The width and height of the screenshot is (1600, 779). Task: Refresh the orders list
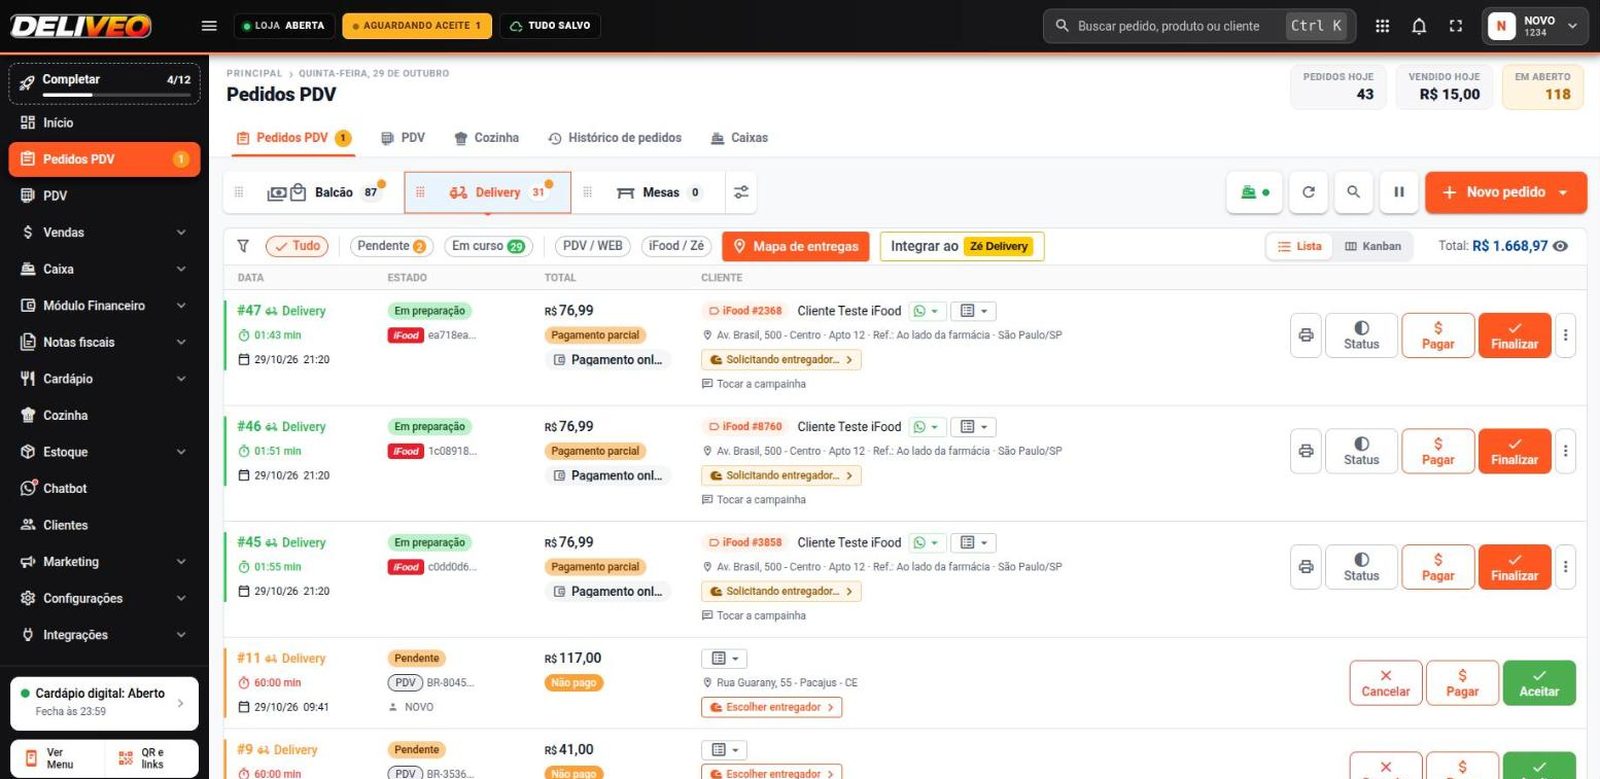(1308, 192)
